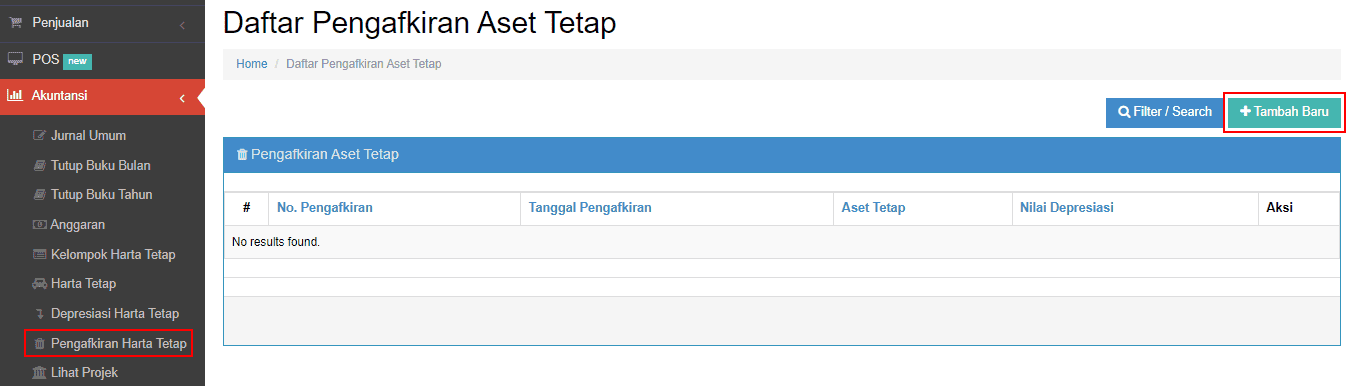Click the Tambah Baru button
Image resolution: width=1352 pixels, height=386 pixels.
pos(1285,112)
